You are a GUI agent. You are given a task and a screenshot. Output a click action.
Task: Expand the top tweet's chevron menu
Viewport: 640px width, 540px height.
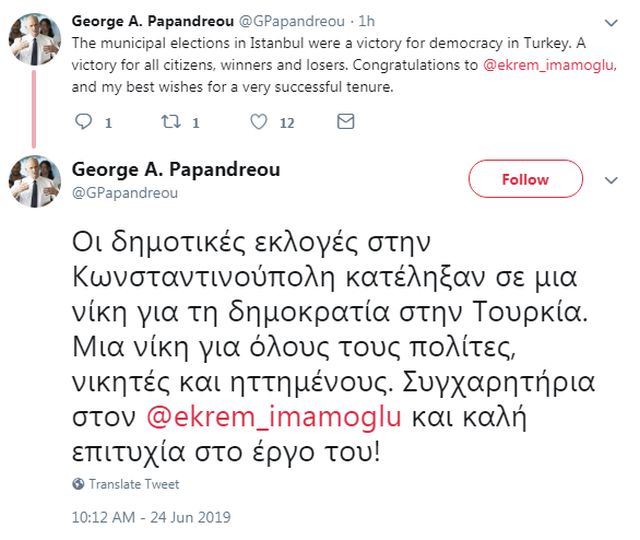612,23
